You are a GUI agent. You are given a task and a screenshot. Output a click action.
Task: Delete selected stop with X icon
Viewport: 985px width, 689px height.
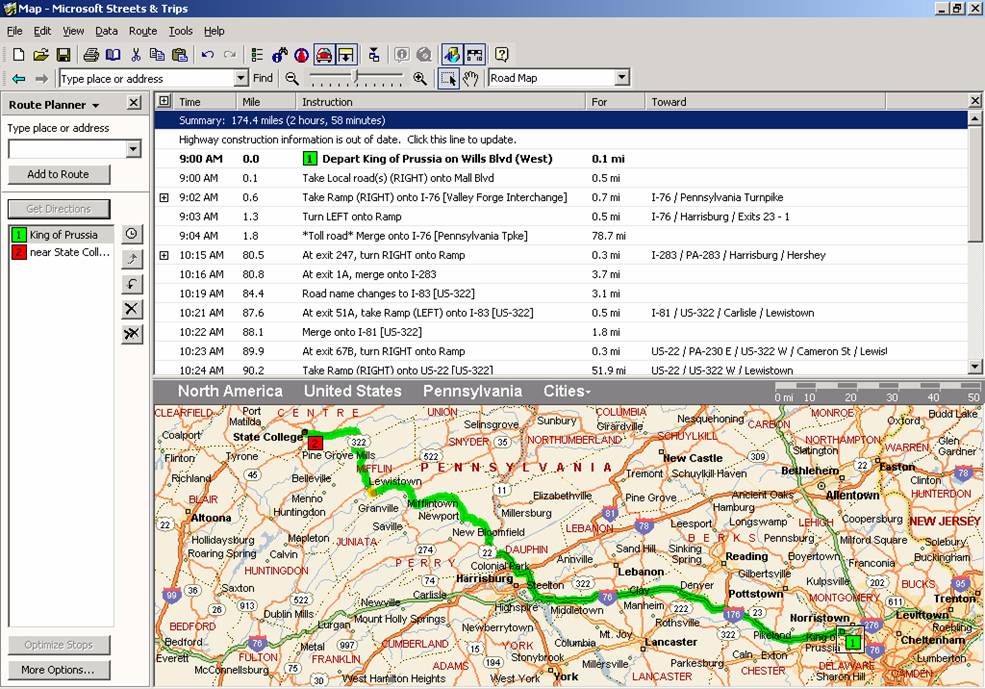pos(131,308)
